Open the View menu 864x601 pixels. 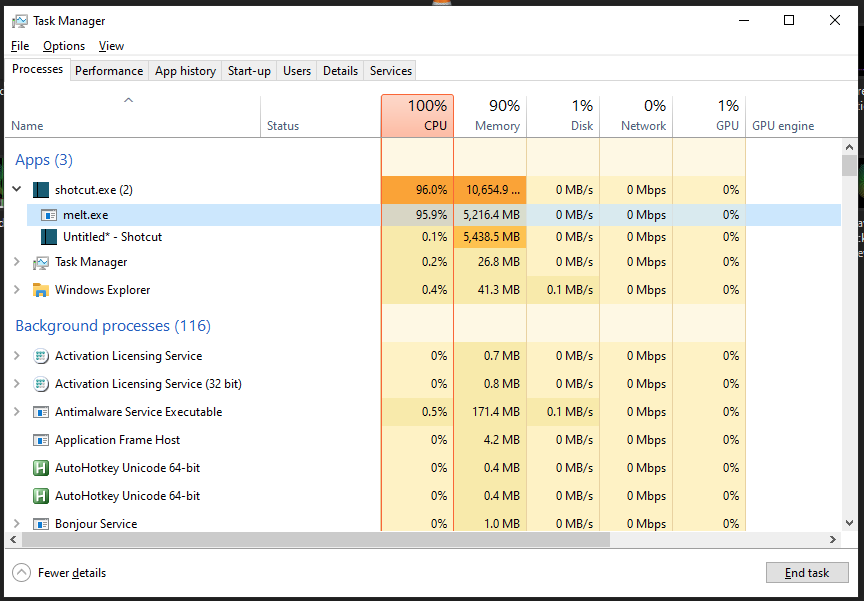pyautogui.click(x=110, y=45)
